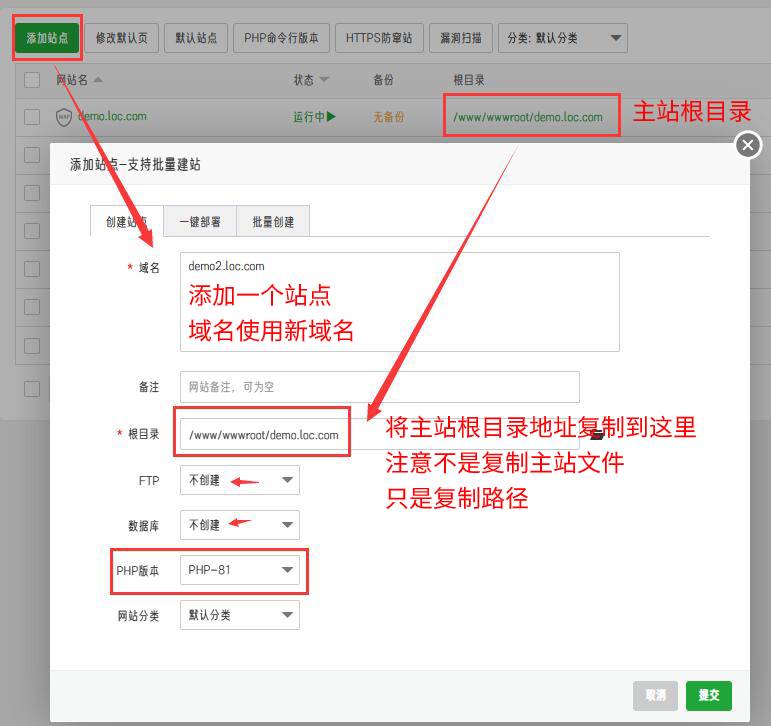This screenshot has height=726, width=771.
Task: Submit the form with the 提交 button
Action: [709, 696]
